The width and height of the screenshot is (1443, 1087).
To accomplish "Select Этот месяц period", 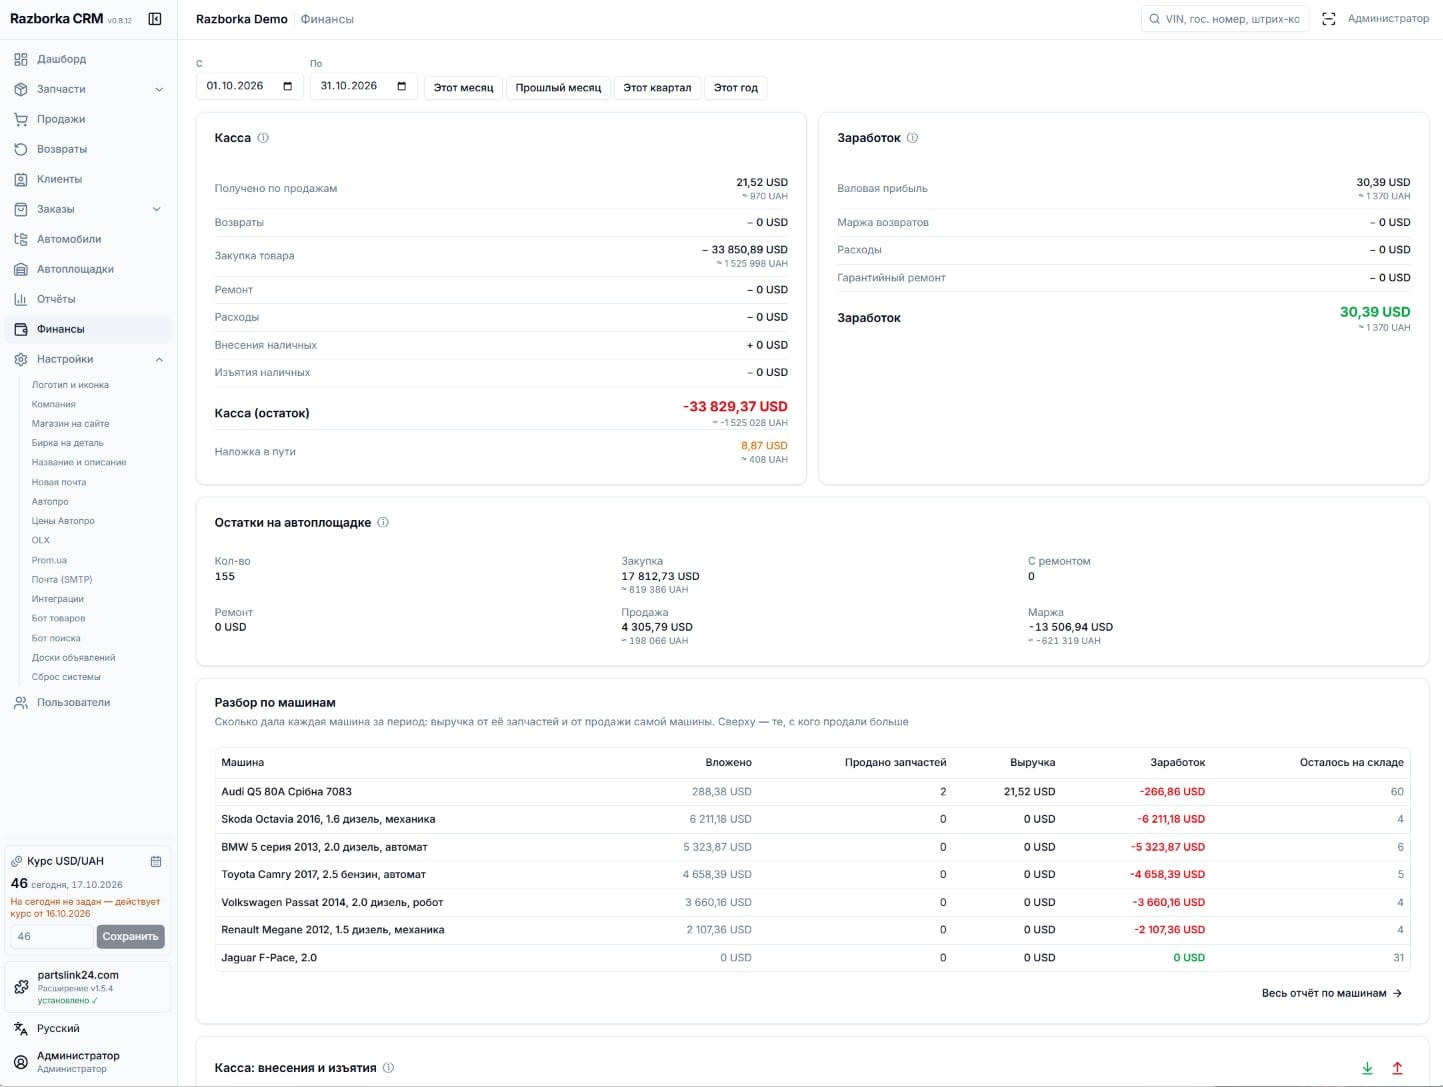I will [463, 88].
